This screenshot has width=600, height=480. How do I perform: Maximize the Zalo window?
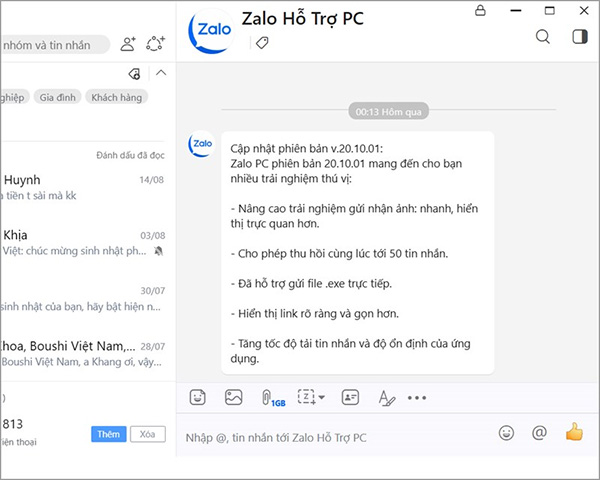(549, 10)
